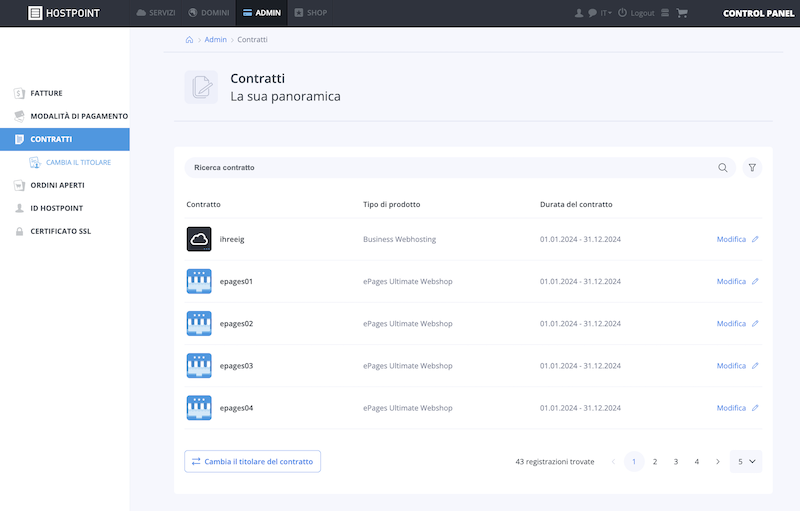Click the Admin breadcrumb link
The width and height of the screenshot is (800, 511).
tap(215, 40)
